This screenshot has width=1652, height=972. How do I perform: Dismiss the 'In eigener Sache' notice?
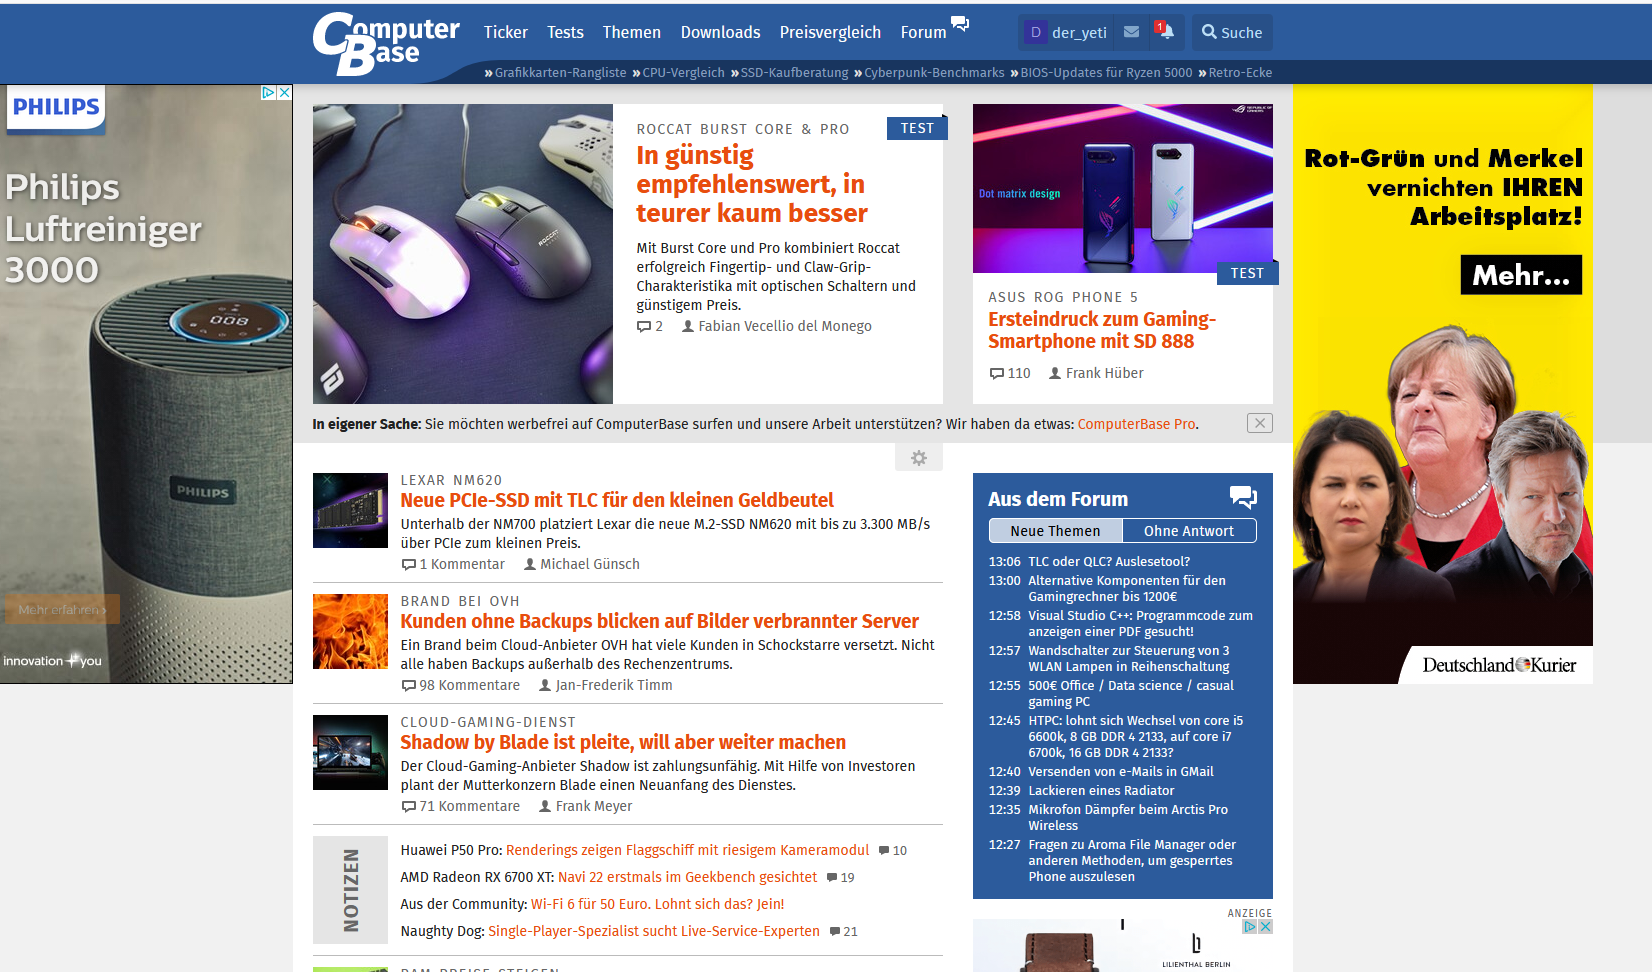[x=1260, y=423]
